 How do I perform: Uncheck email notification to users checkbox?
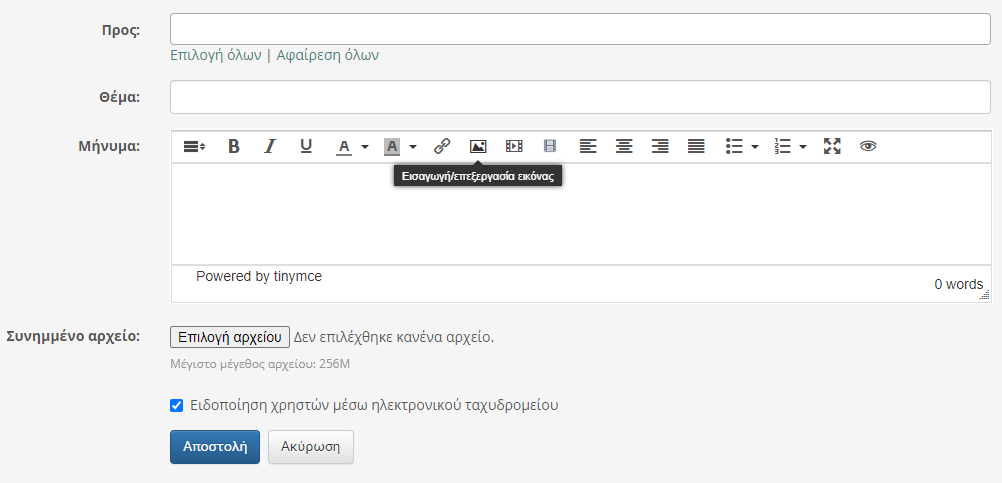(177, 406)
